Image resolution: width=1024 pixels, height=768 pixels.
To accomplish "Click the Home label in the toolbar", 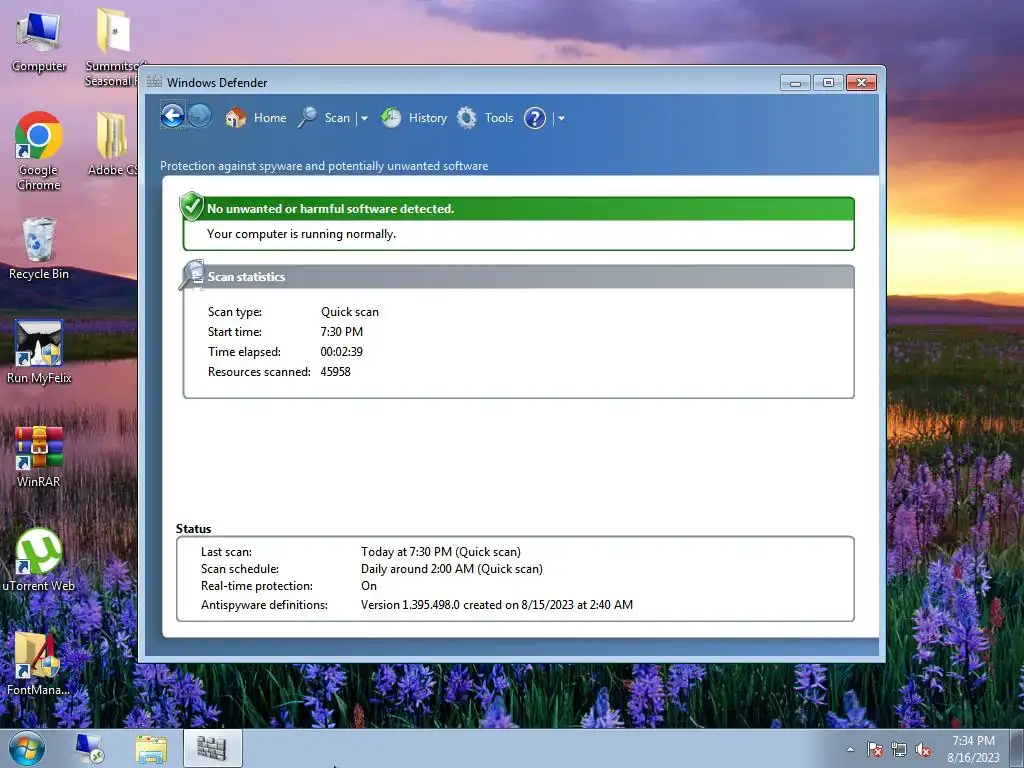I will 270,118.
